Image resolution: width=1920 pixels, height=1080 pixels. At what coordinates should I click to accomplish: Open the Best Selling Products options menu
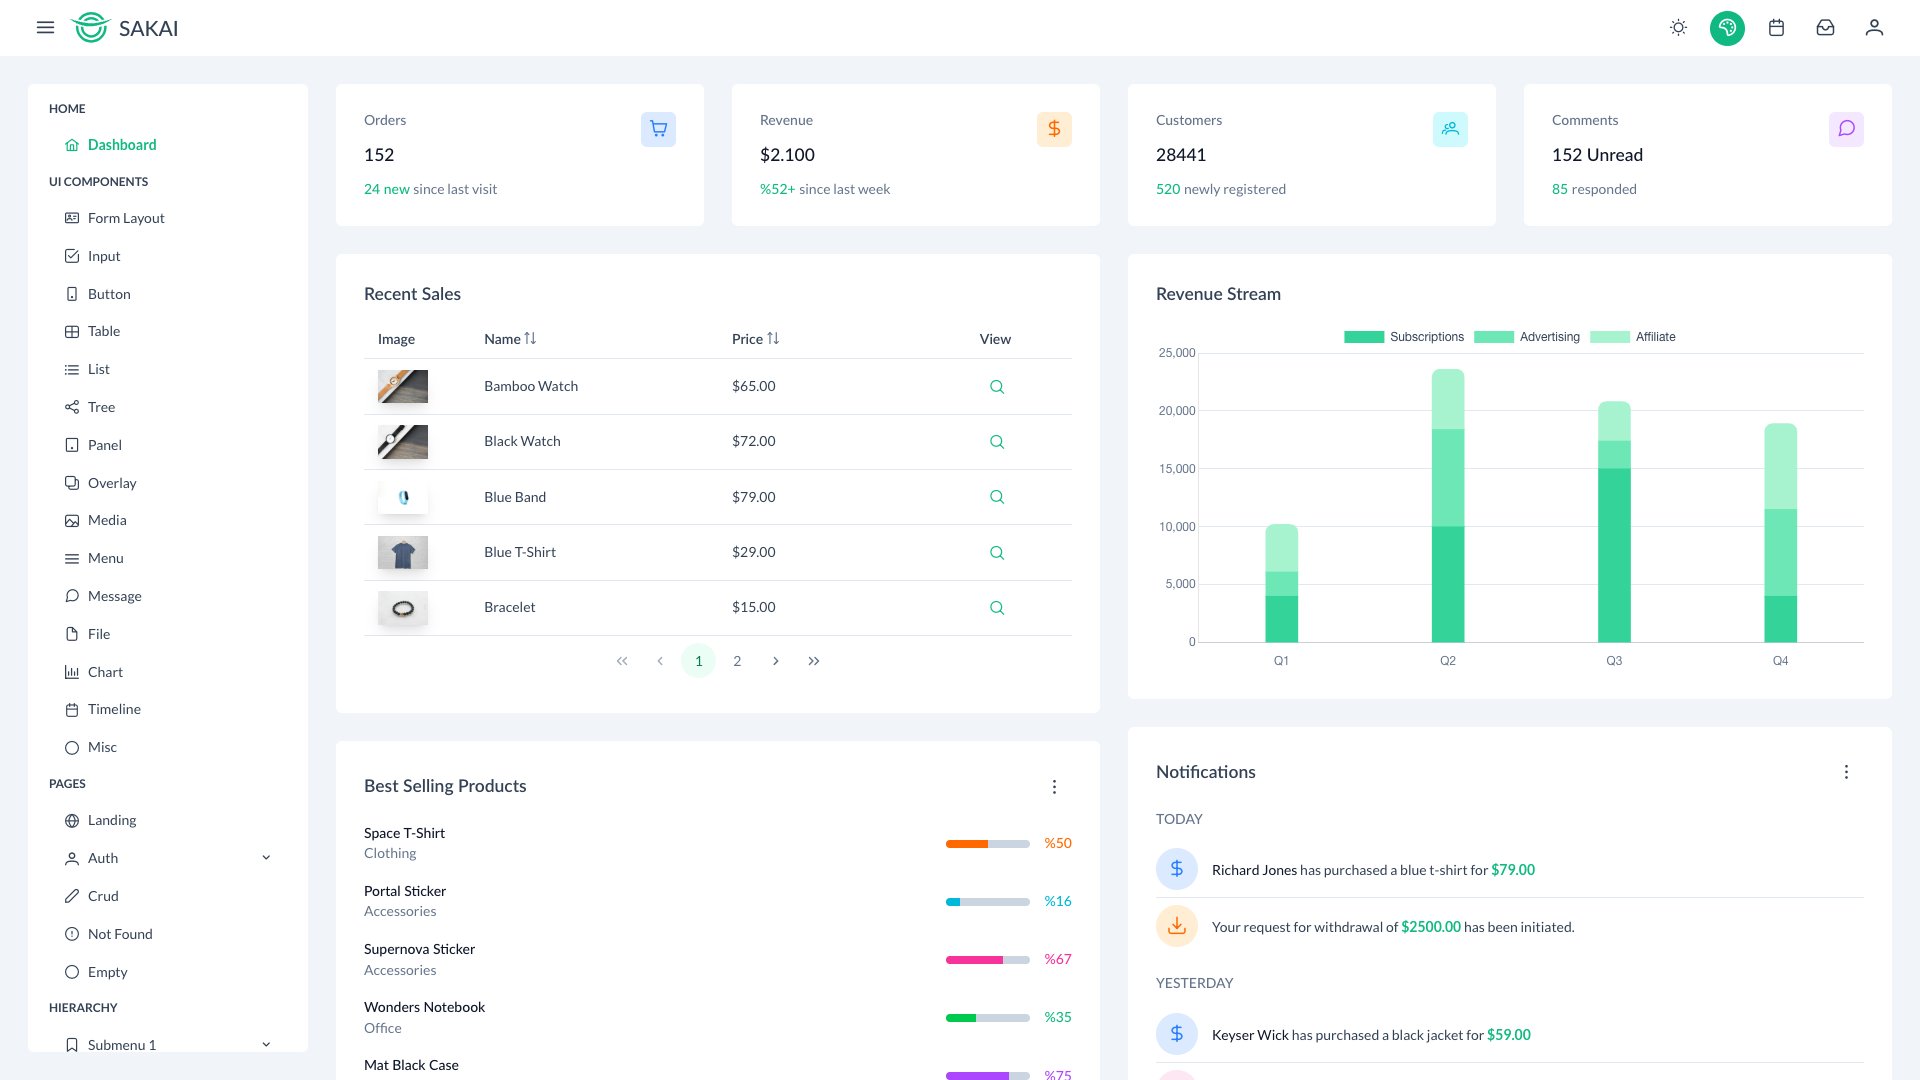(x=1054, y=787)
